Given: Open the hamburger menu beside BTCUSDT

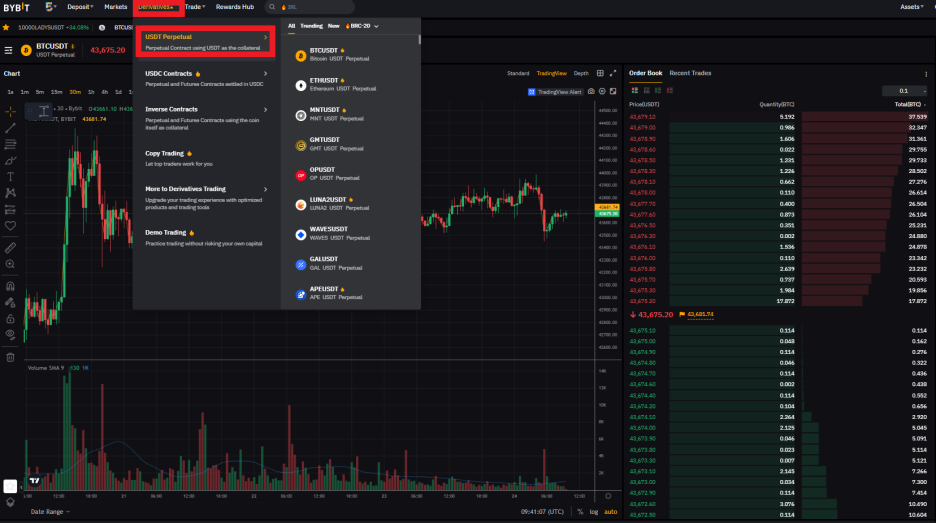Looking at the screenshot, I should pyautogui.click(x=8, y=50).
